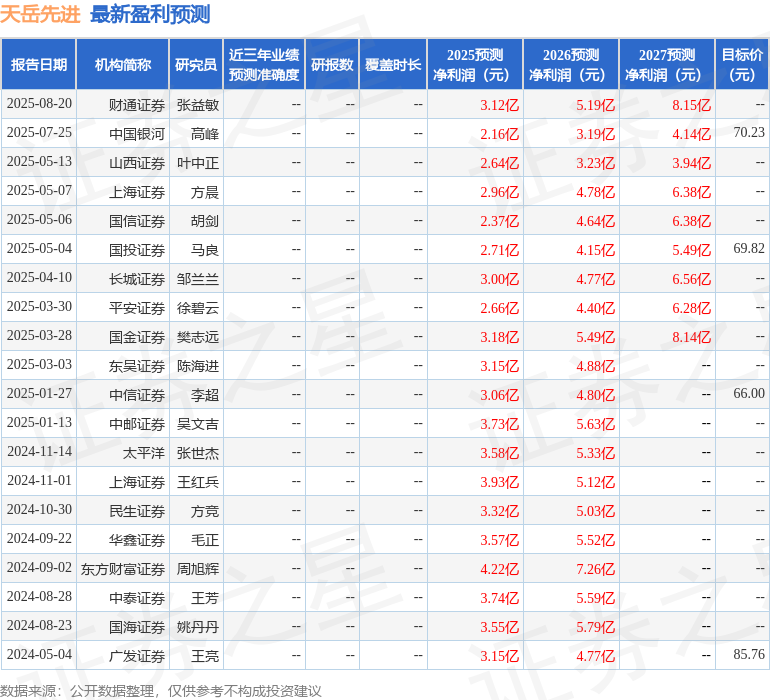Click the 6.56亿 forecast value
Image resolution: width=770 pixels, height=700 pixels.
[691, 279]
